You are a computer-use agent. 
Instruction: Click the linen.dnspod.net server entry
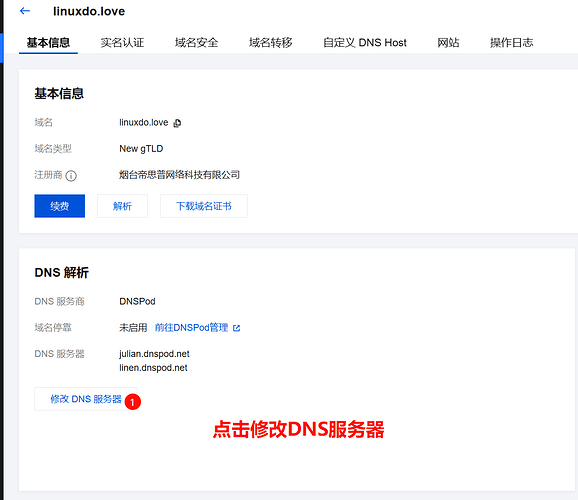click(153, 368)
